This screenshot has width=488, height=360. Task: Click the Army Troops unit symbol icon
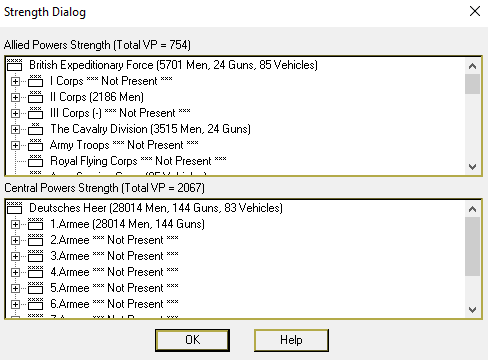[x=35, y=145]
